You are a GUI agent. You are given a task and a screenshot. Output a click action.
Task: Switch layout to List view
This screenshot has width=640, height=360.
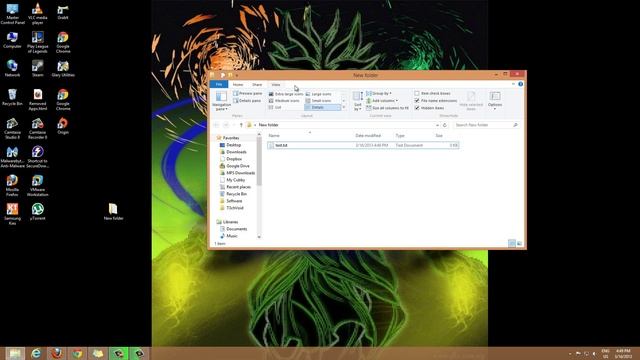pyautogui.click(x=275, y=107)
